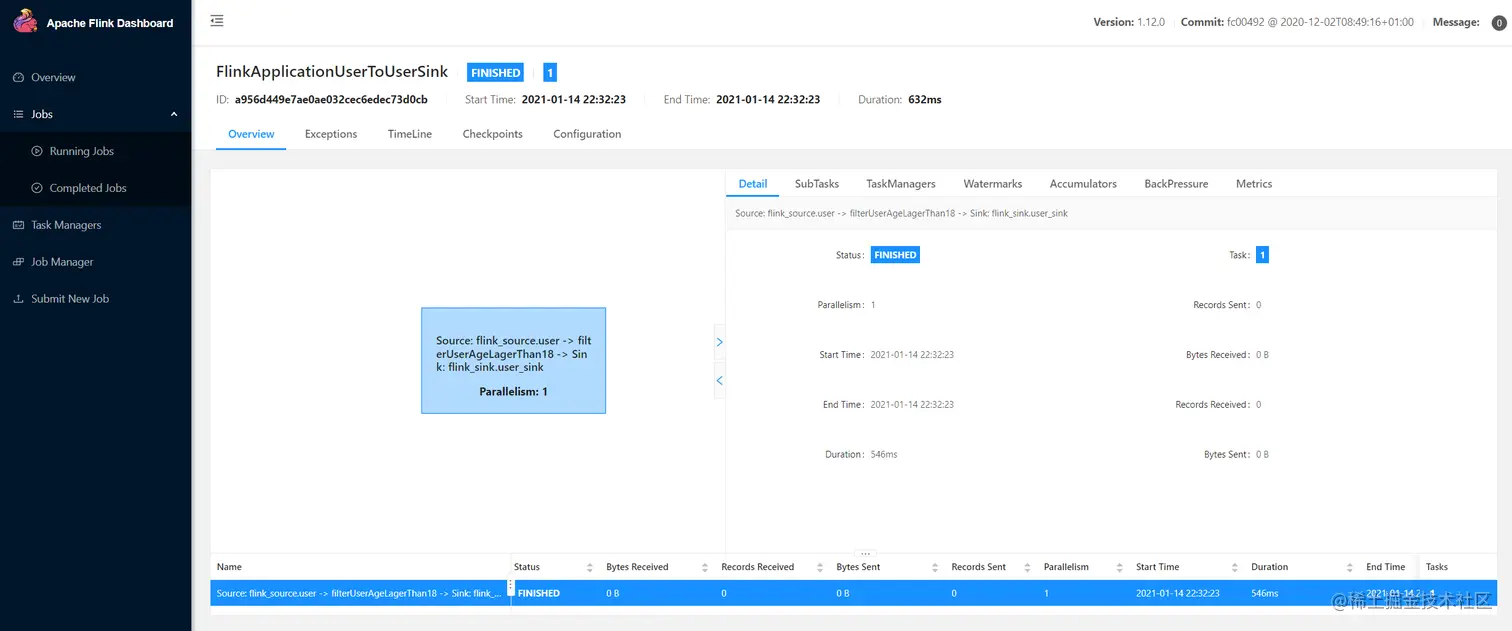Image resolution: width=1512 pixels, height=631 pixels.
Task: Open the TaskManagers detail tab
Action: click(x=901, y=184)
